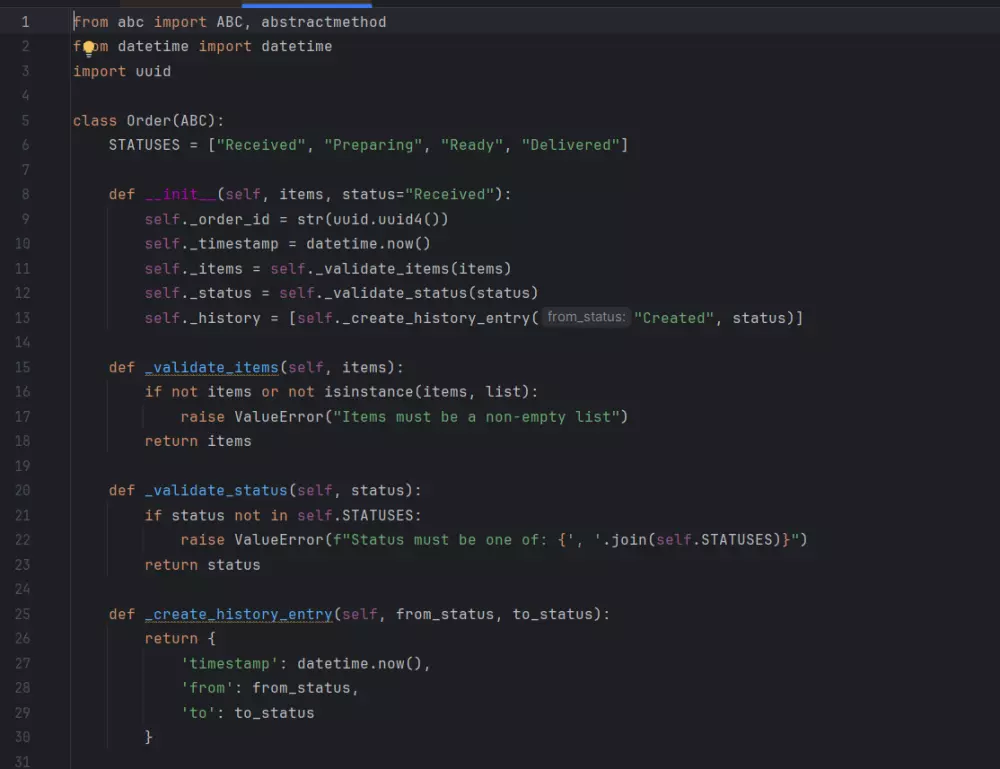Click the 'from_status:' inlay parameter hint
The width and height of the screenshot is (1000, 769).
(x=586, y=317)
